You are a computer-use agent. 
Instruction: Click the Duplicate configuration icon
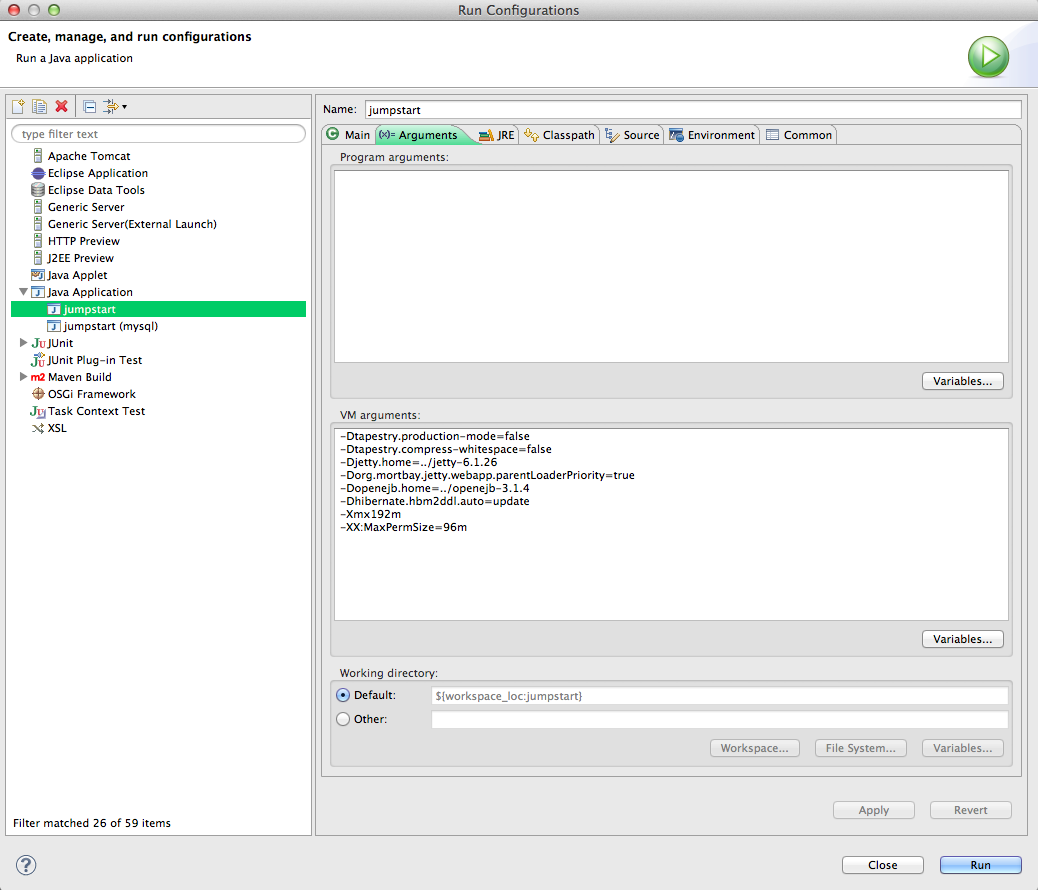tap(40, 106)
